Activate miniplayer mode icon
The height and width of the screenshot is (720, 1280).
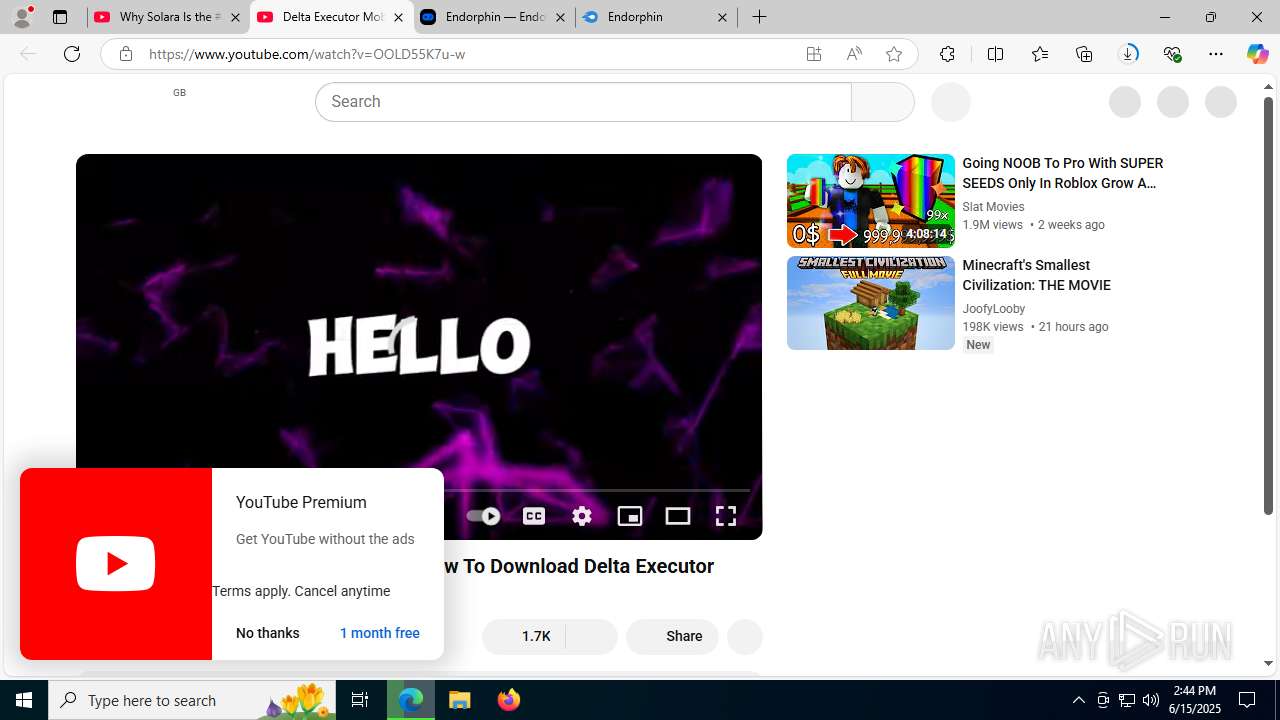[630, 516]
